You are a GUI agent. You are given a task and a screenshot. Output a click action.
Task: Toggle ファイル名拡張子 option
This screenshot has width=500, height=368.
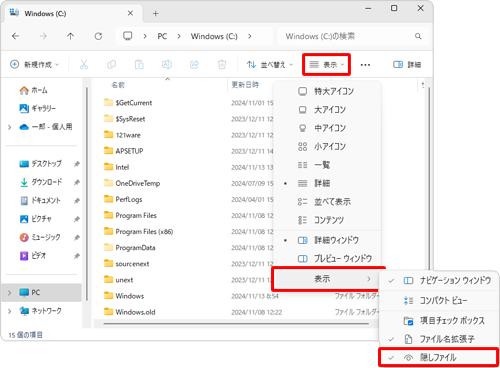coord(439,339)
